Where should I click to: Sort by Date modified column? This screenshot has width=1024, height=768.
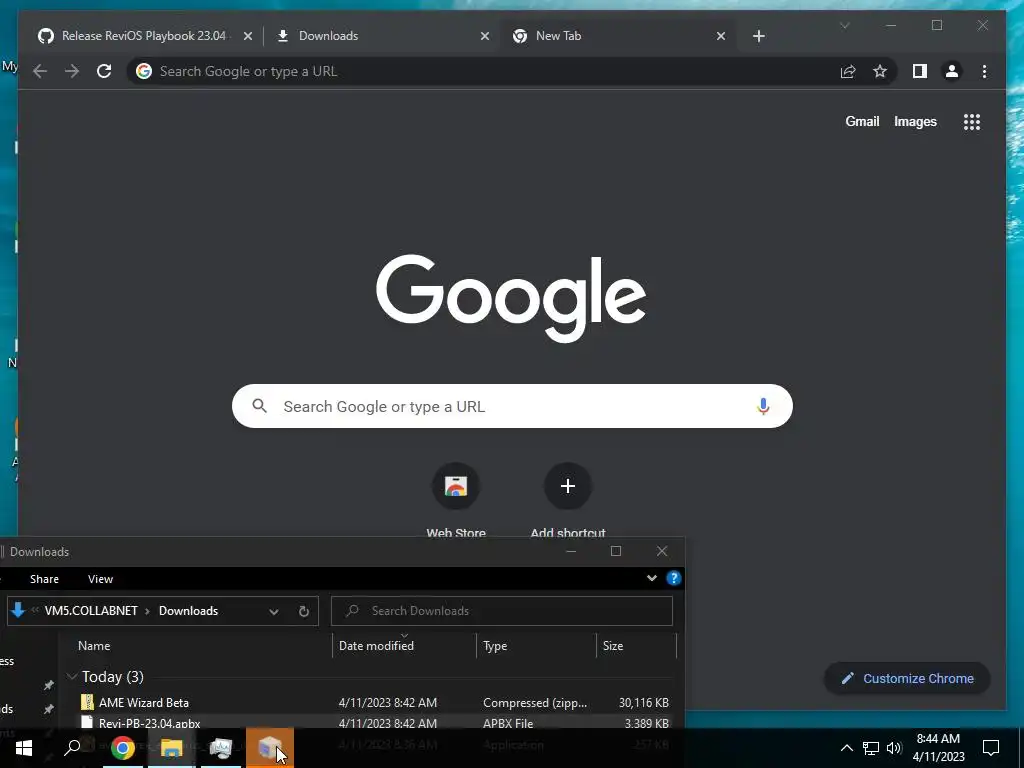click(x=376, y=646)
